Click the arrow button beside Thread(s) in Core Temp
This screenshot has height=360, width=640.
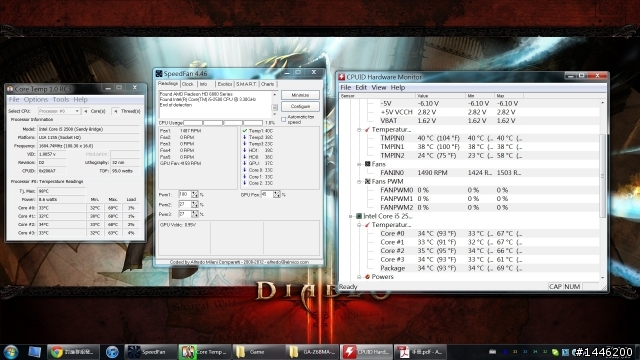point(116,111)
